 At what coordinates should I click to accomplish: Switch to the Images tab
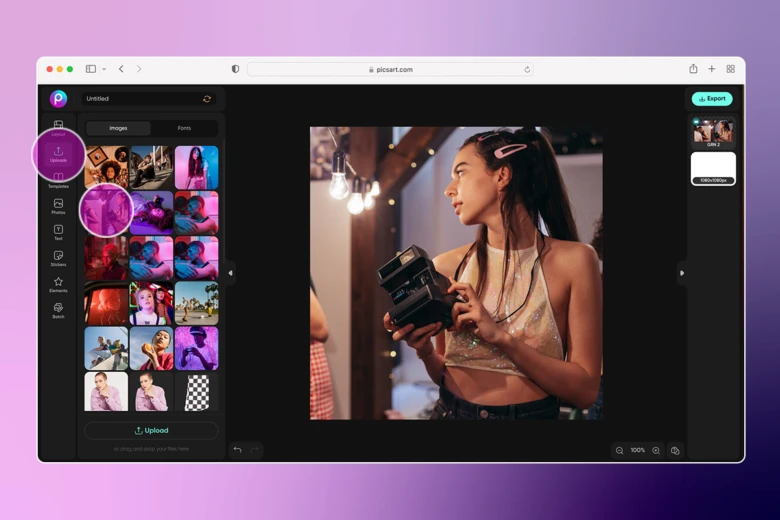[118, 128]
